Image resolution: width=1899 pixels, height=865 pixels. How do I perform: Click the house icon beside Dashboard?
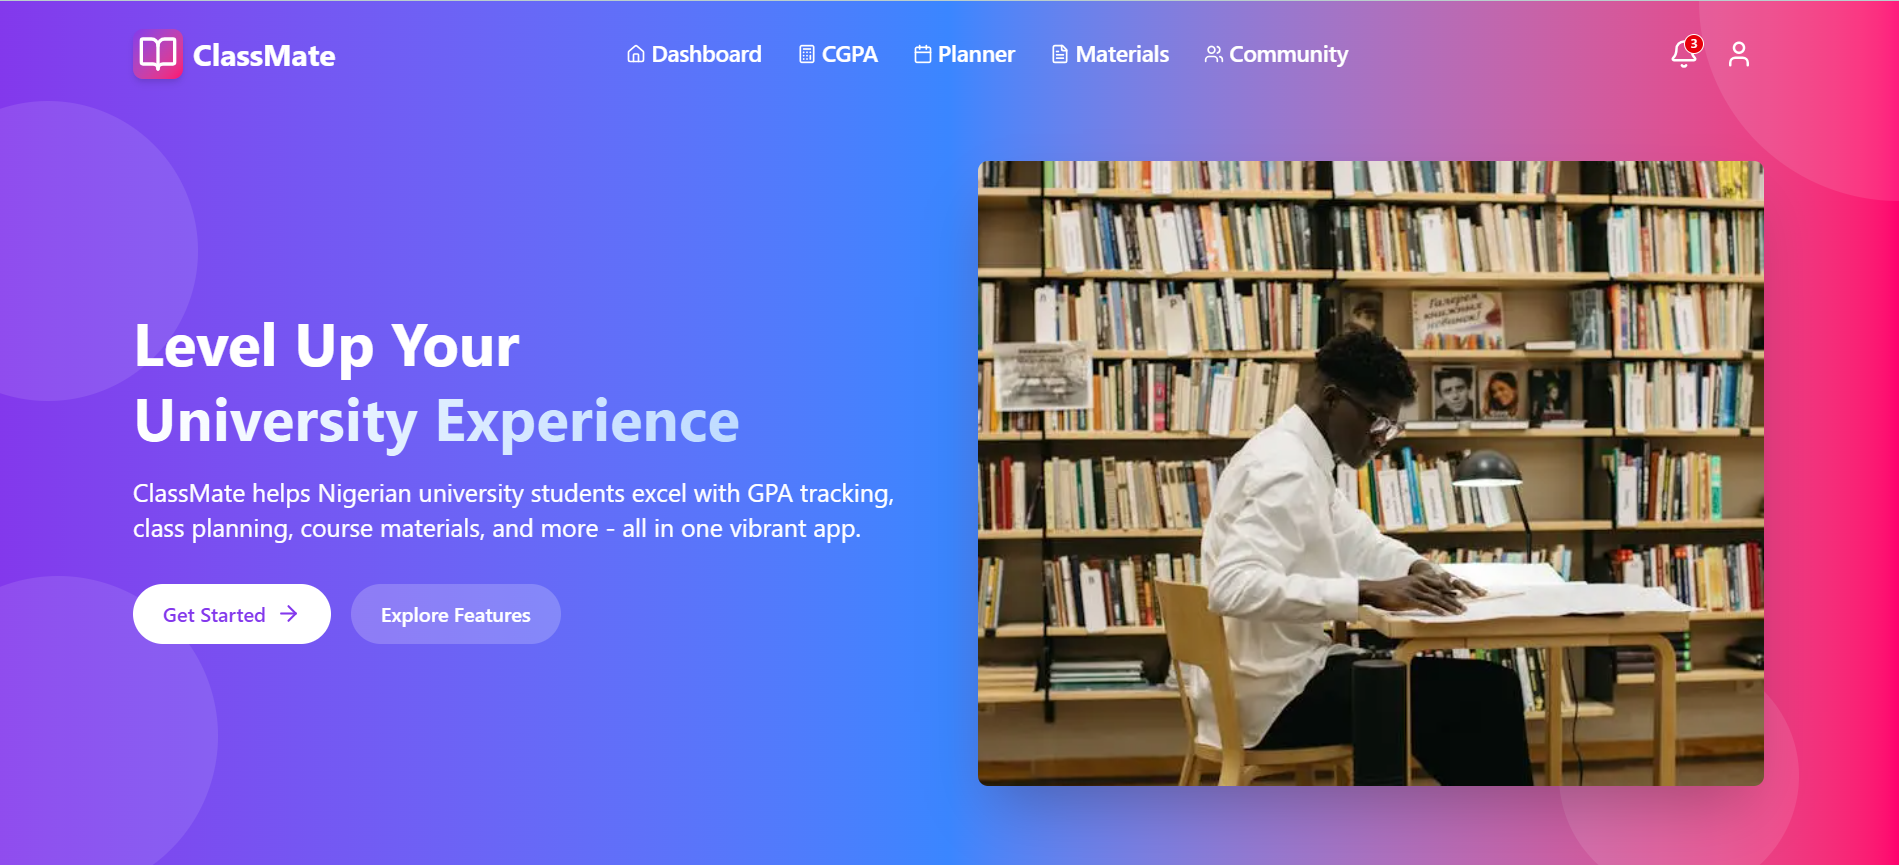point(635,54)
